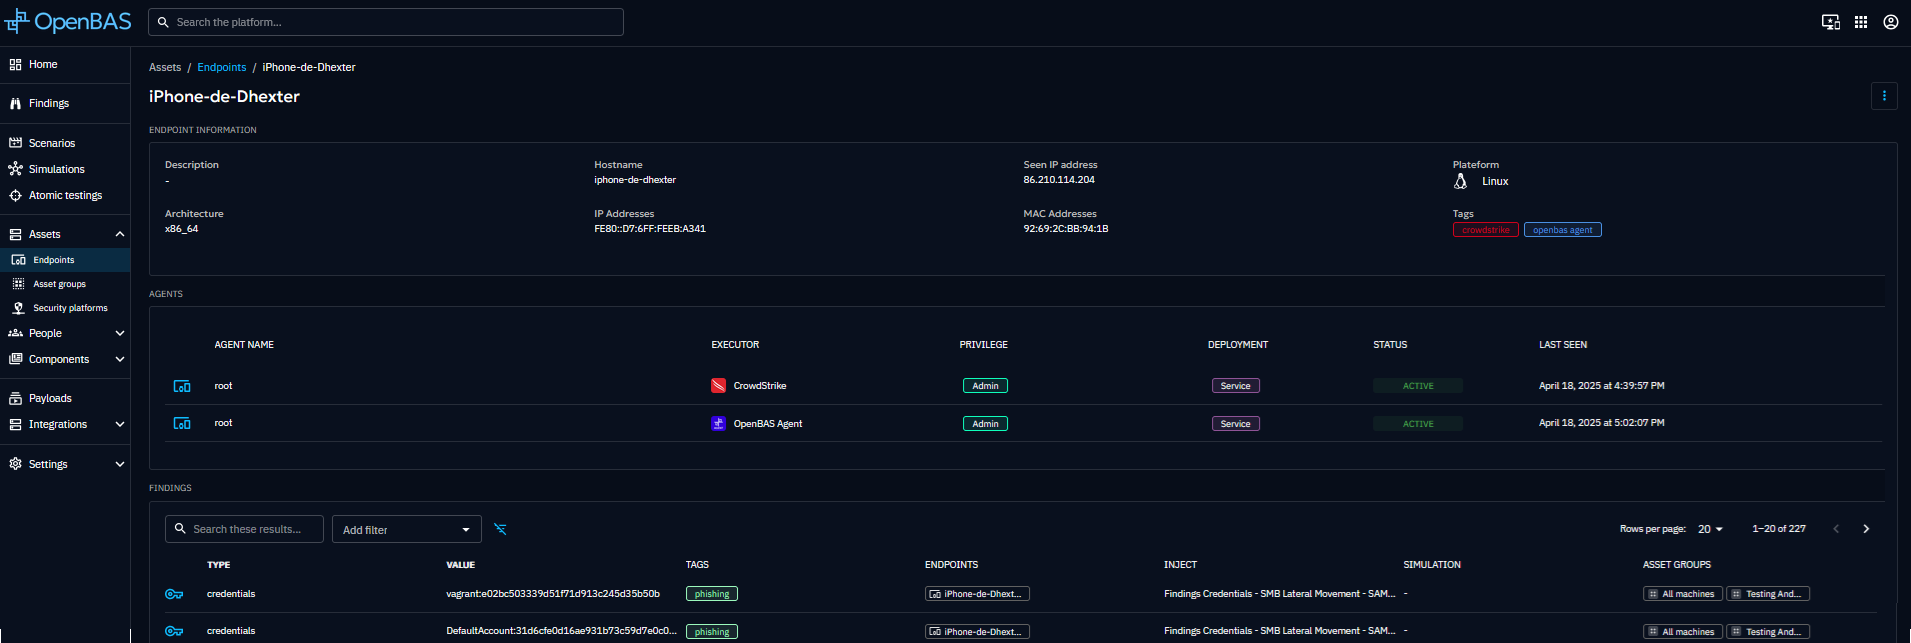Viewport: 1911px width, 643px height.
Task: Click the CrowdStrike agent row device icon
Action: 182,386
